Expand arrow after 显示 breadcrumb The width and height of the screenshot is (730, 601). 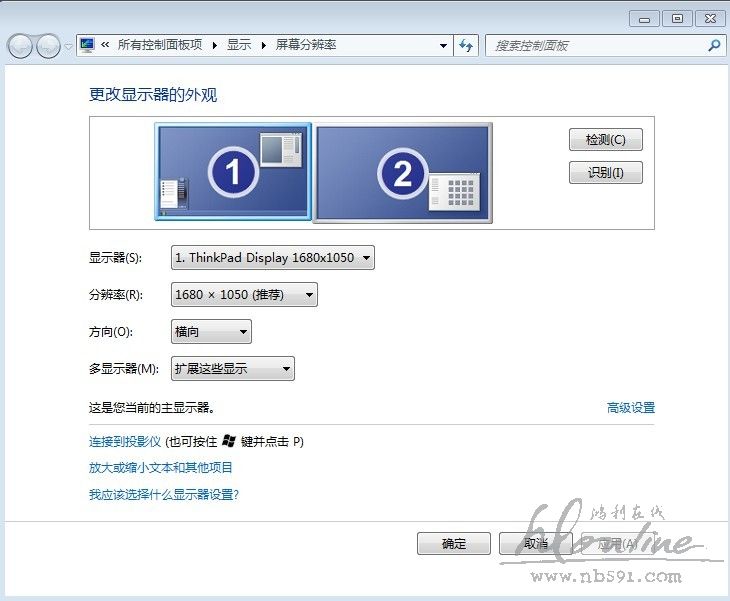coord(264,45)
